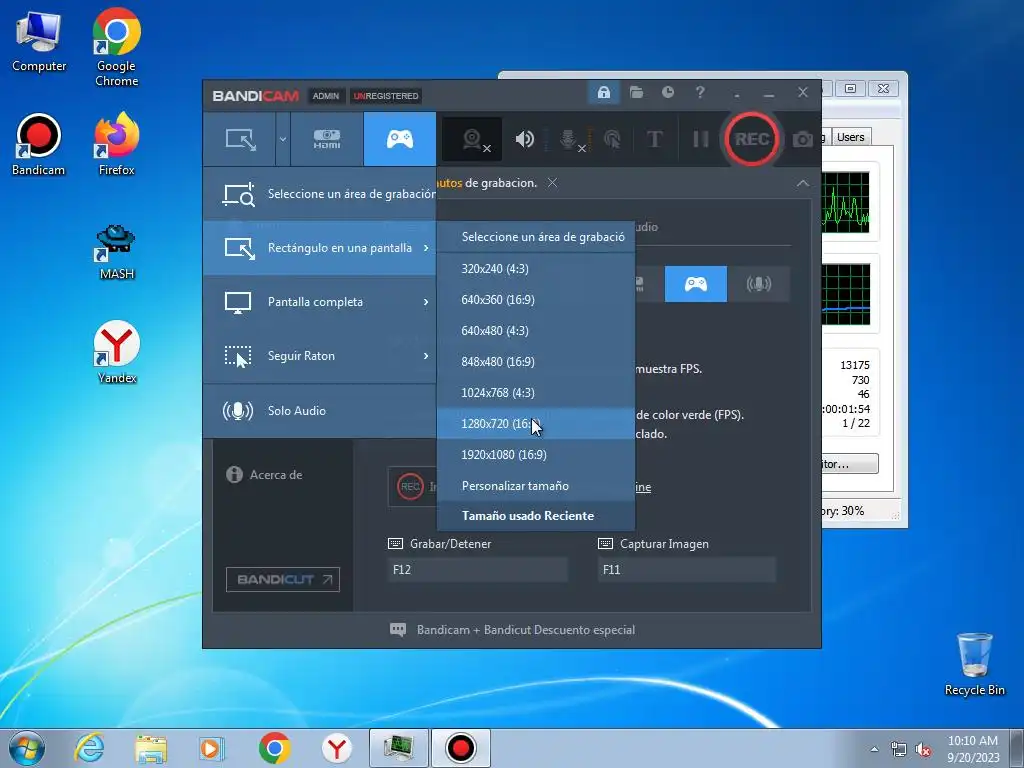Open the MASH desktop shortcut
Screen dimensions: 1024x768
[116, 252]
